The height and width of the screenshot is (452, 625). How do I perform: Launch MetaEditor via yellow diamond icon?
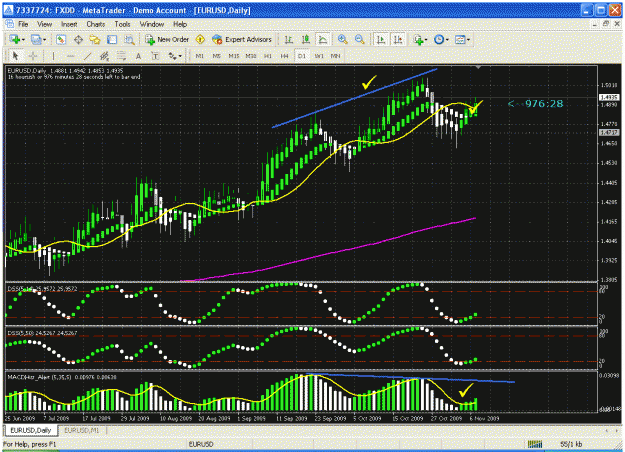coord(200,39)
